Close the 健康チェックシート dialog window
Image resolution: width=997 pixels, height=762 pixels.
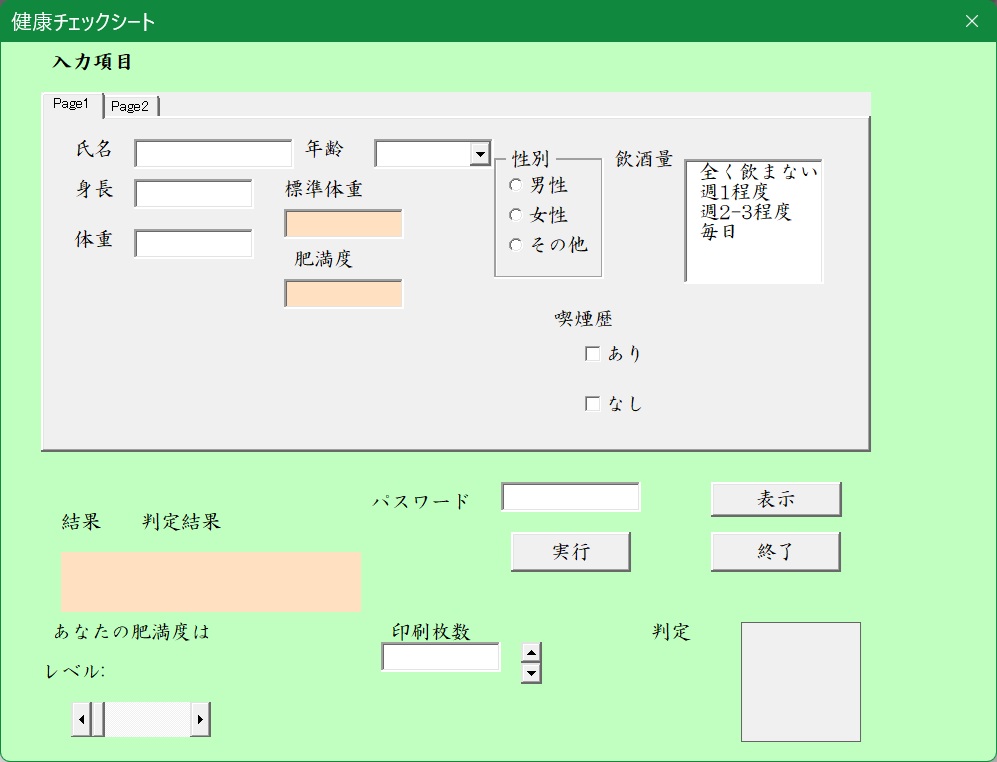971,21
